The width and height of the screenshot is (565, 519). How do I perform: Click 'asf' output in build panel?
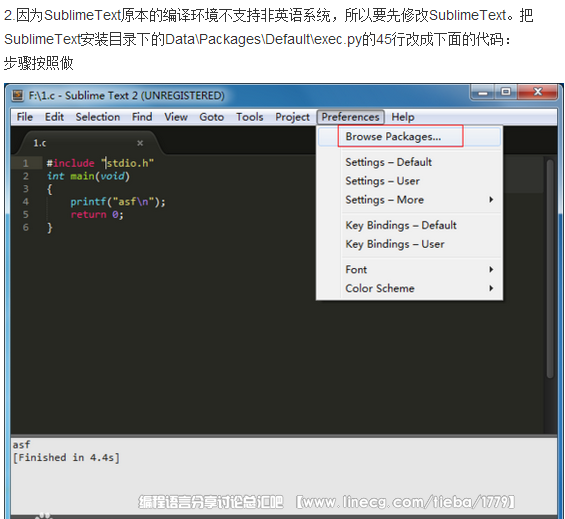click(x=21, y=445)
